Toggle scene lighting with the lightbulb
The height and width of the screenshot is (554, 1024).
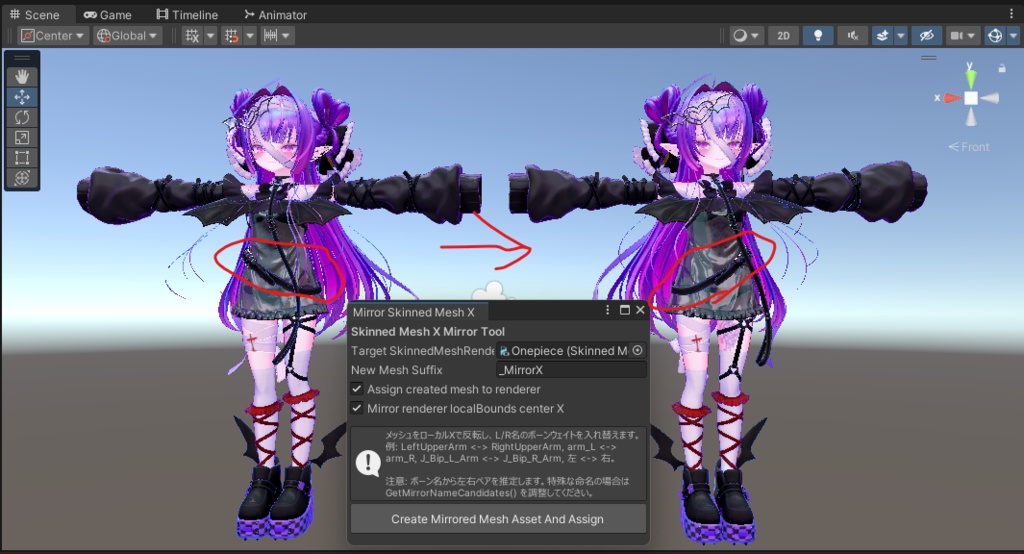pos(818,36)
